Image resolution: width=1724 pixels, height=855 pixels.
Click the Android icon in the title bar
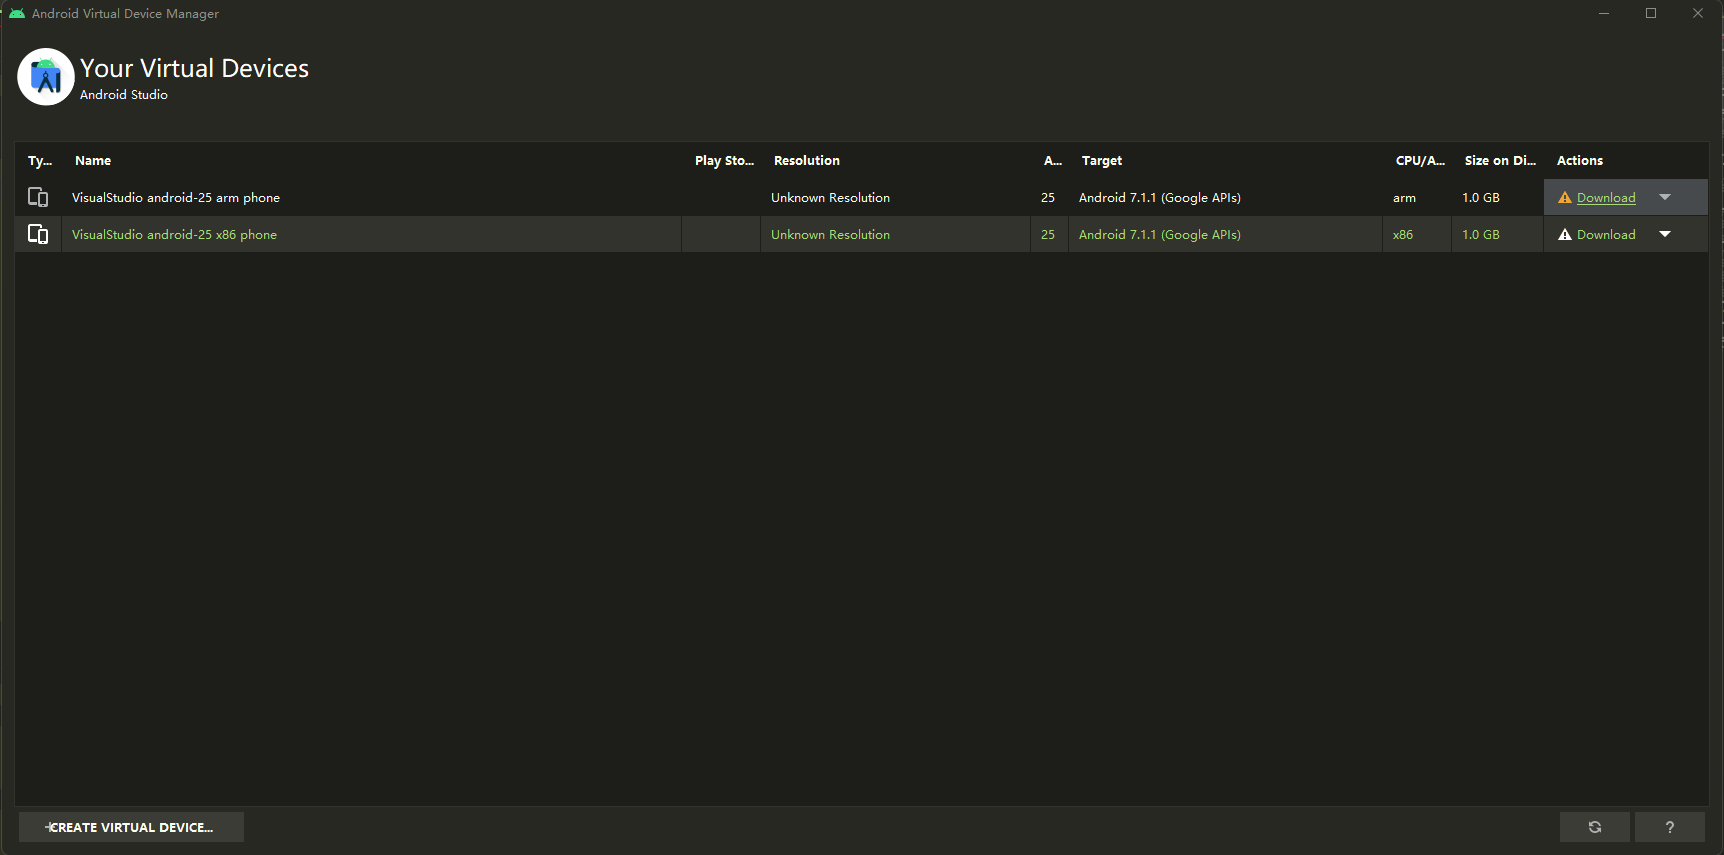17,13
